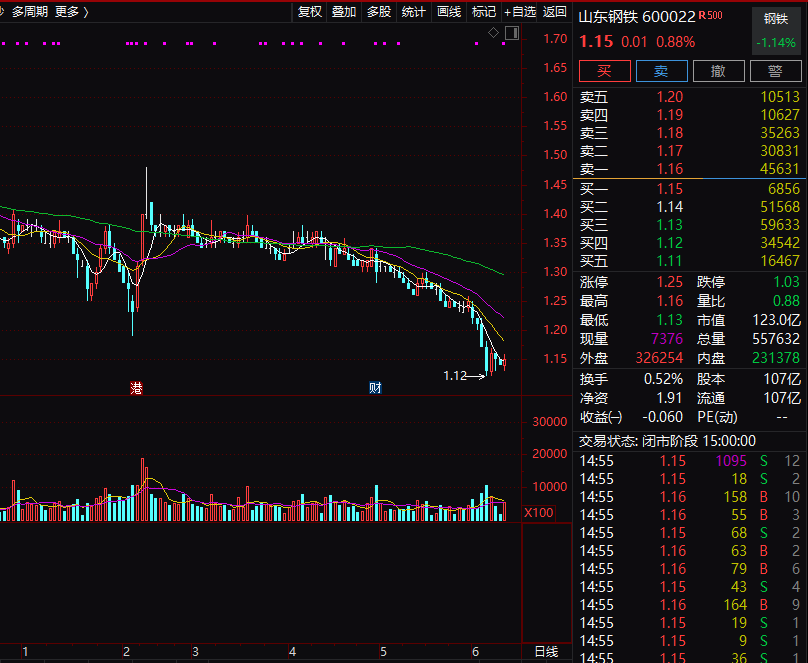
Task: Expand the 更多 menu
Action: click(x=70, y=12)
